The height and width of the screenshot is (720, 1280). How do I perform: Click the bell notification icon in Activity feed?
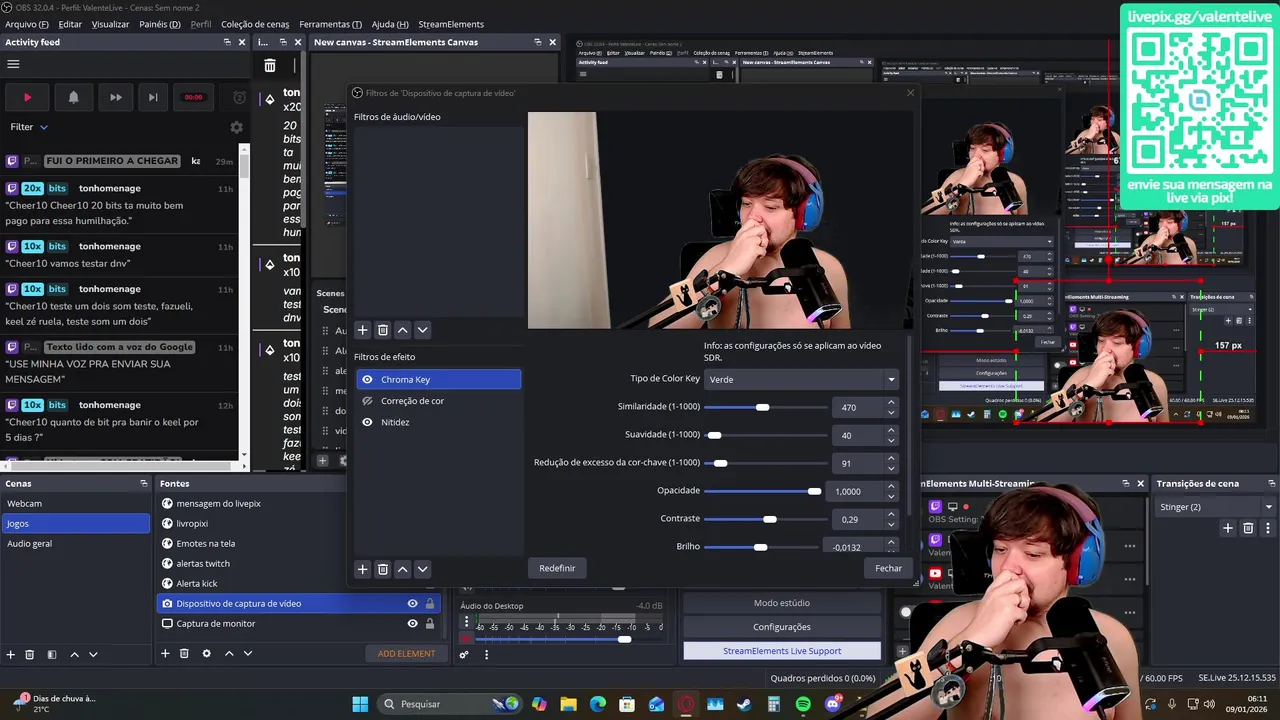click(x=73, y=97)
